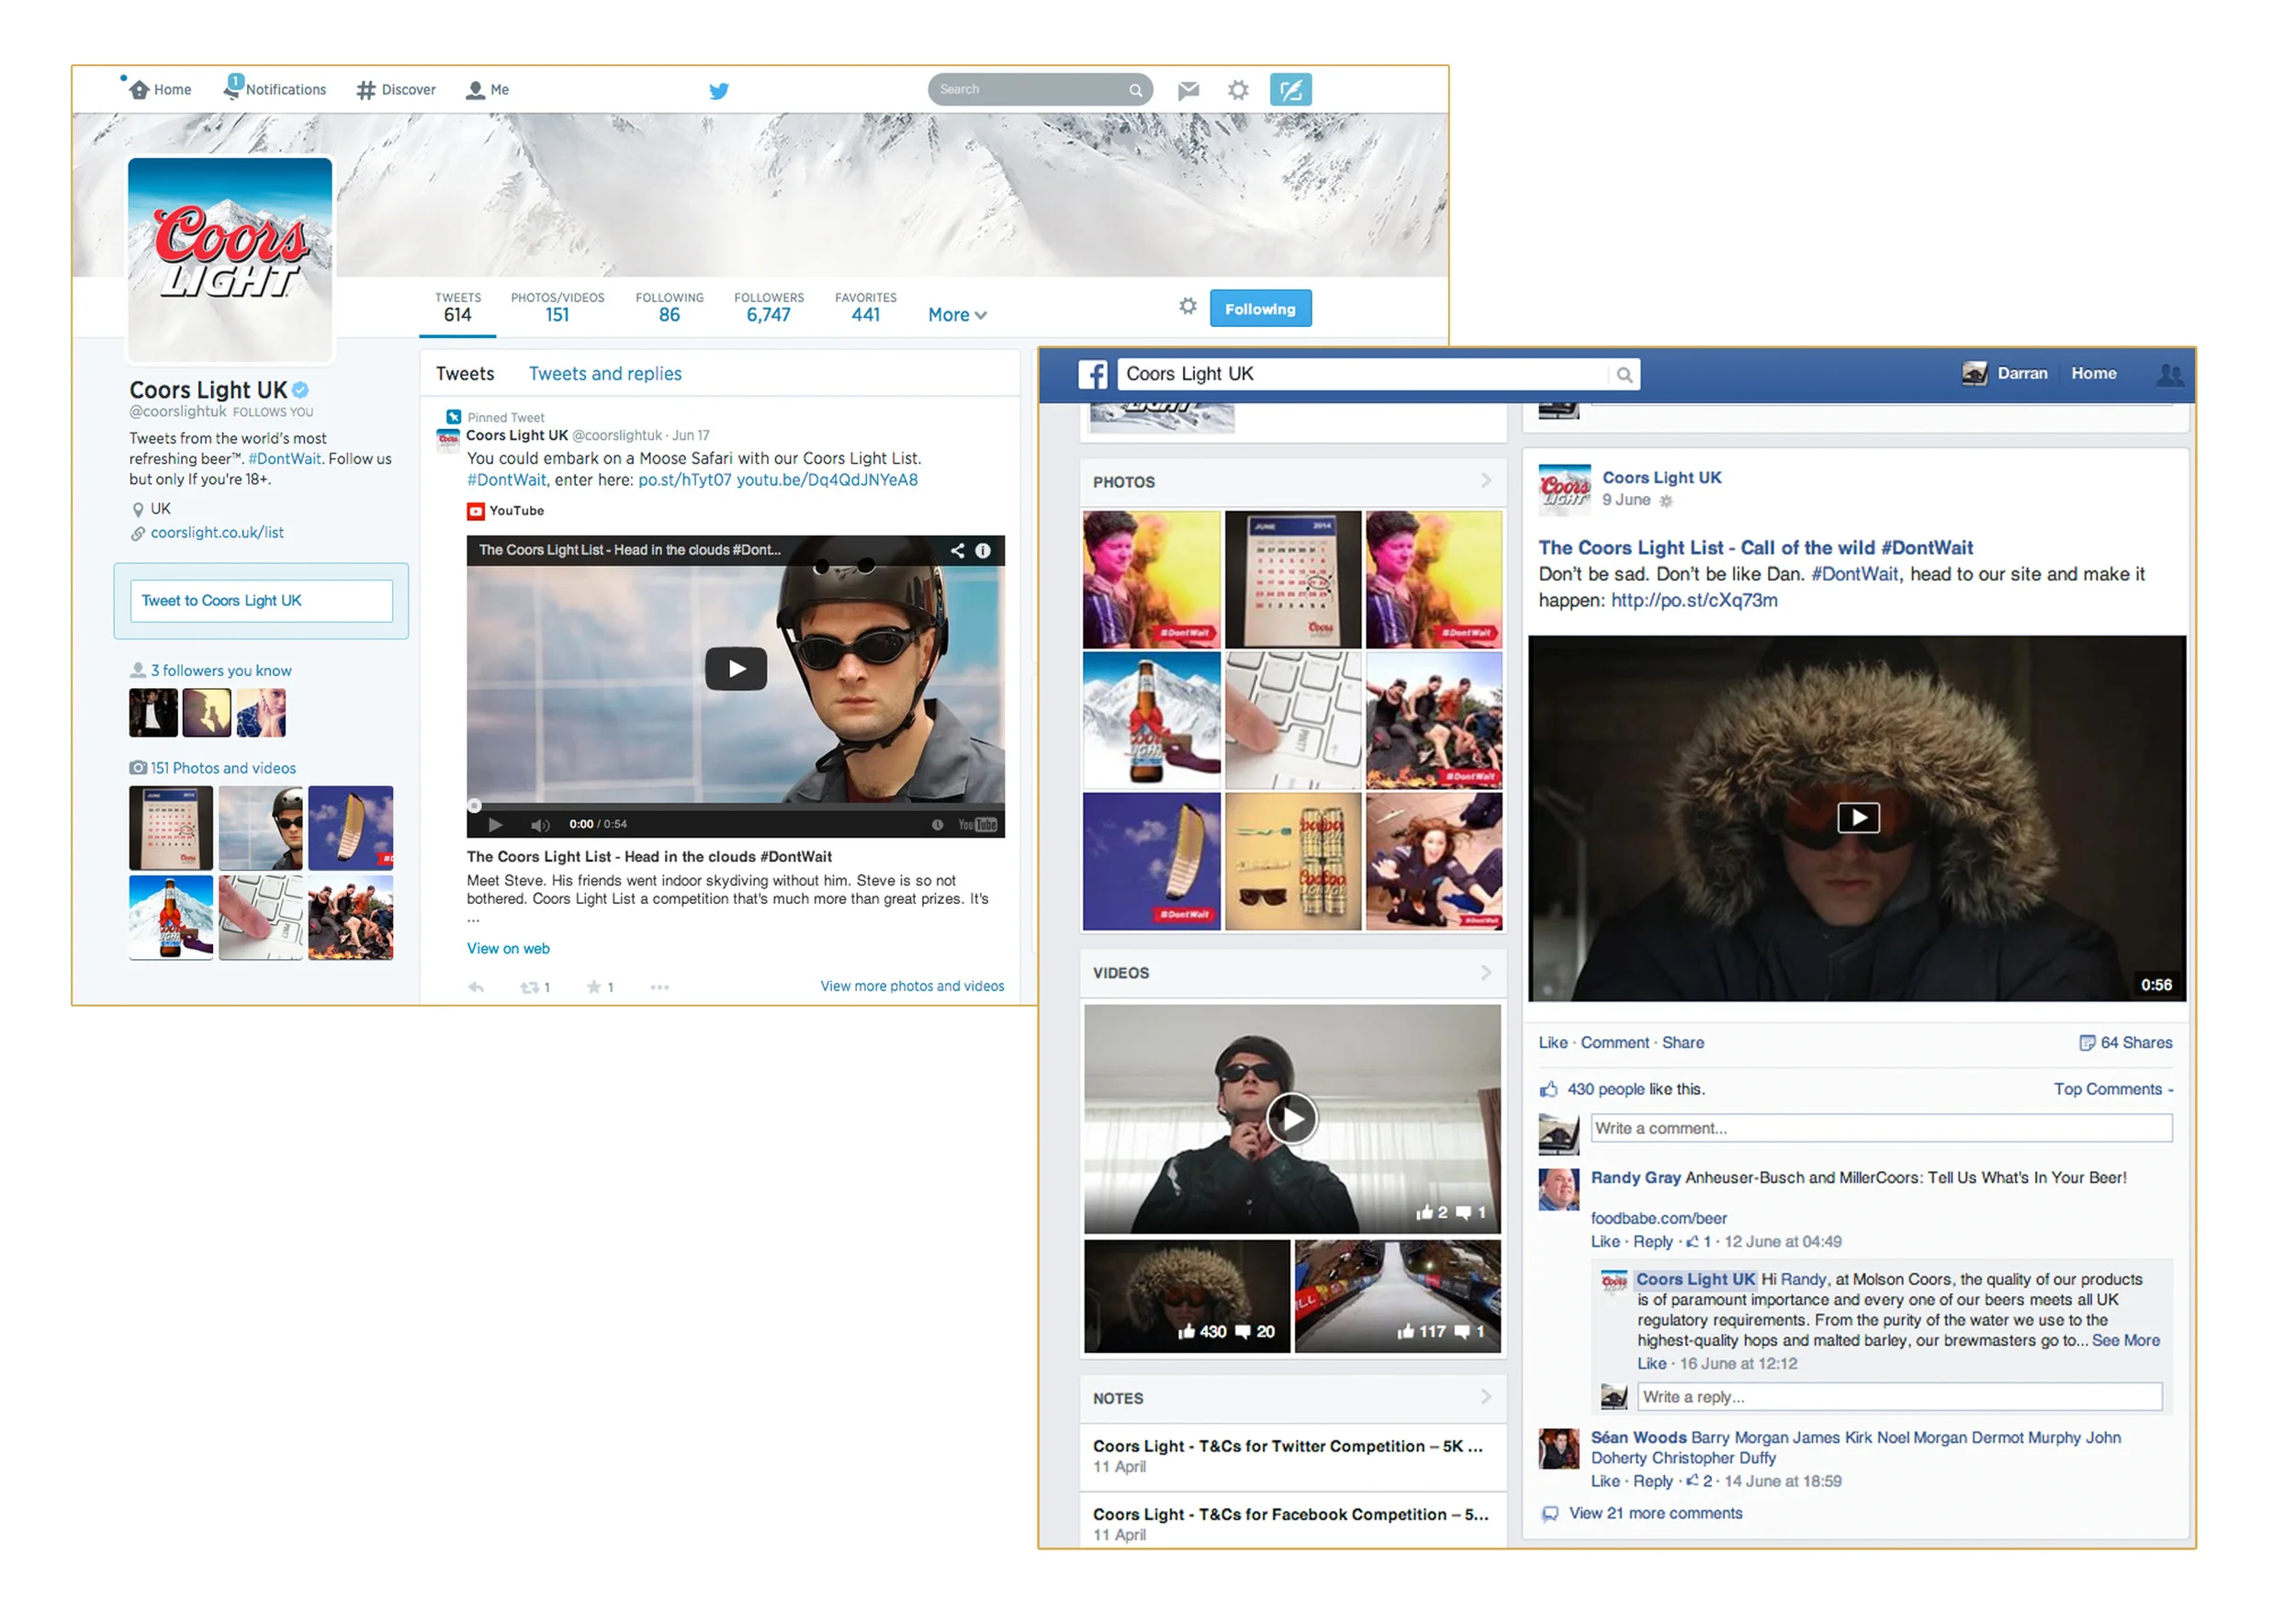Screen dimensions: 2296x1624
Task: Share the YouTube video via share icon
Action: (x=957, y=550)
